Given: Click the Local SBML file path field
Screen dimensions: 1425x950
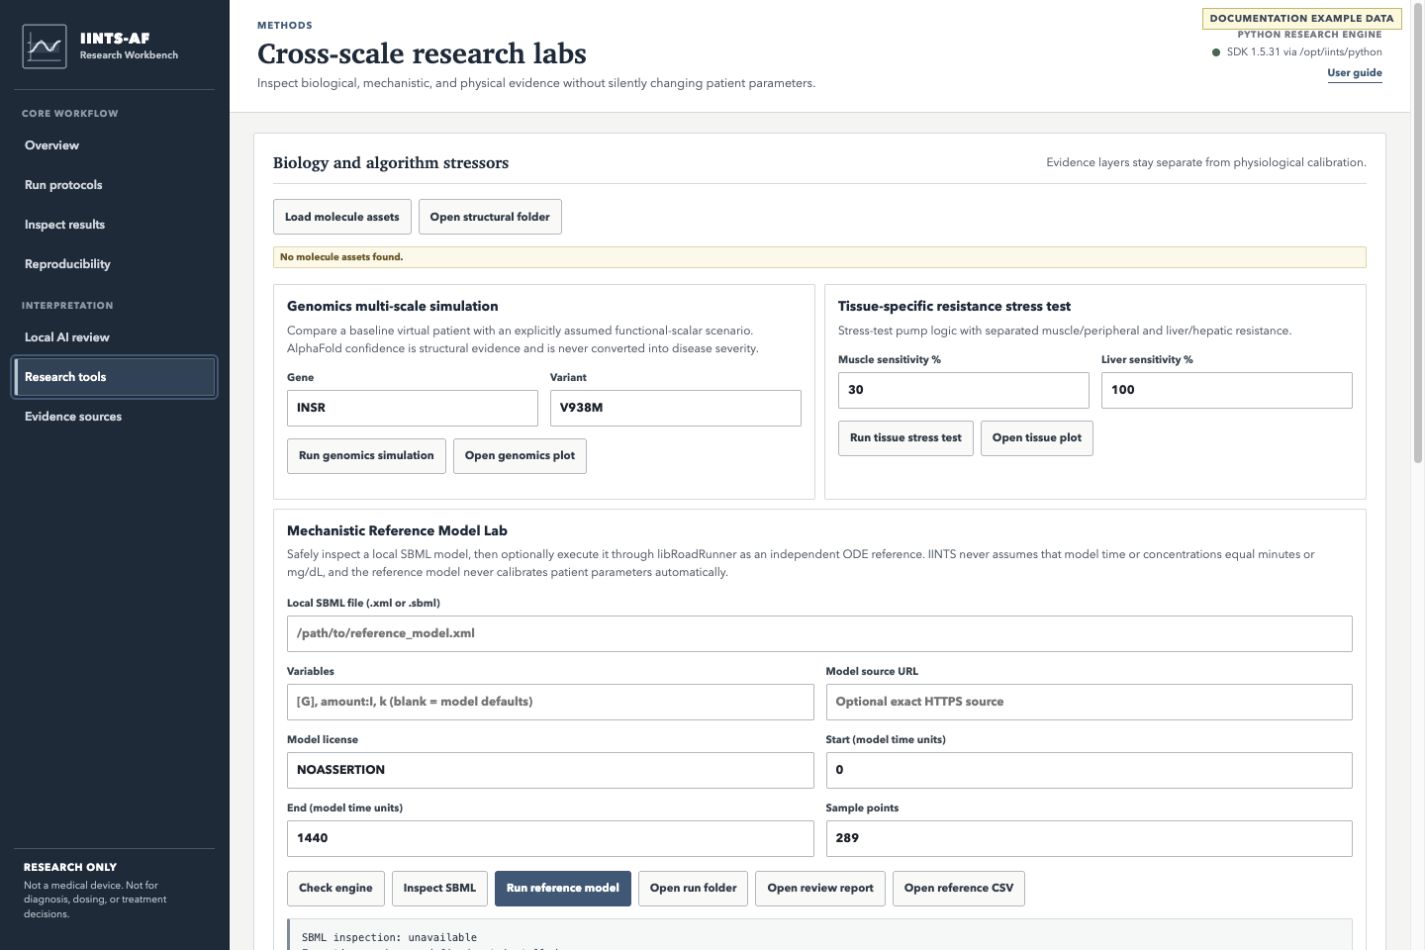Looking at the screenshot, I should tap(819, 634).
